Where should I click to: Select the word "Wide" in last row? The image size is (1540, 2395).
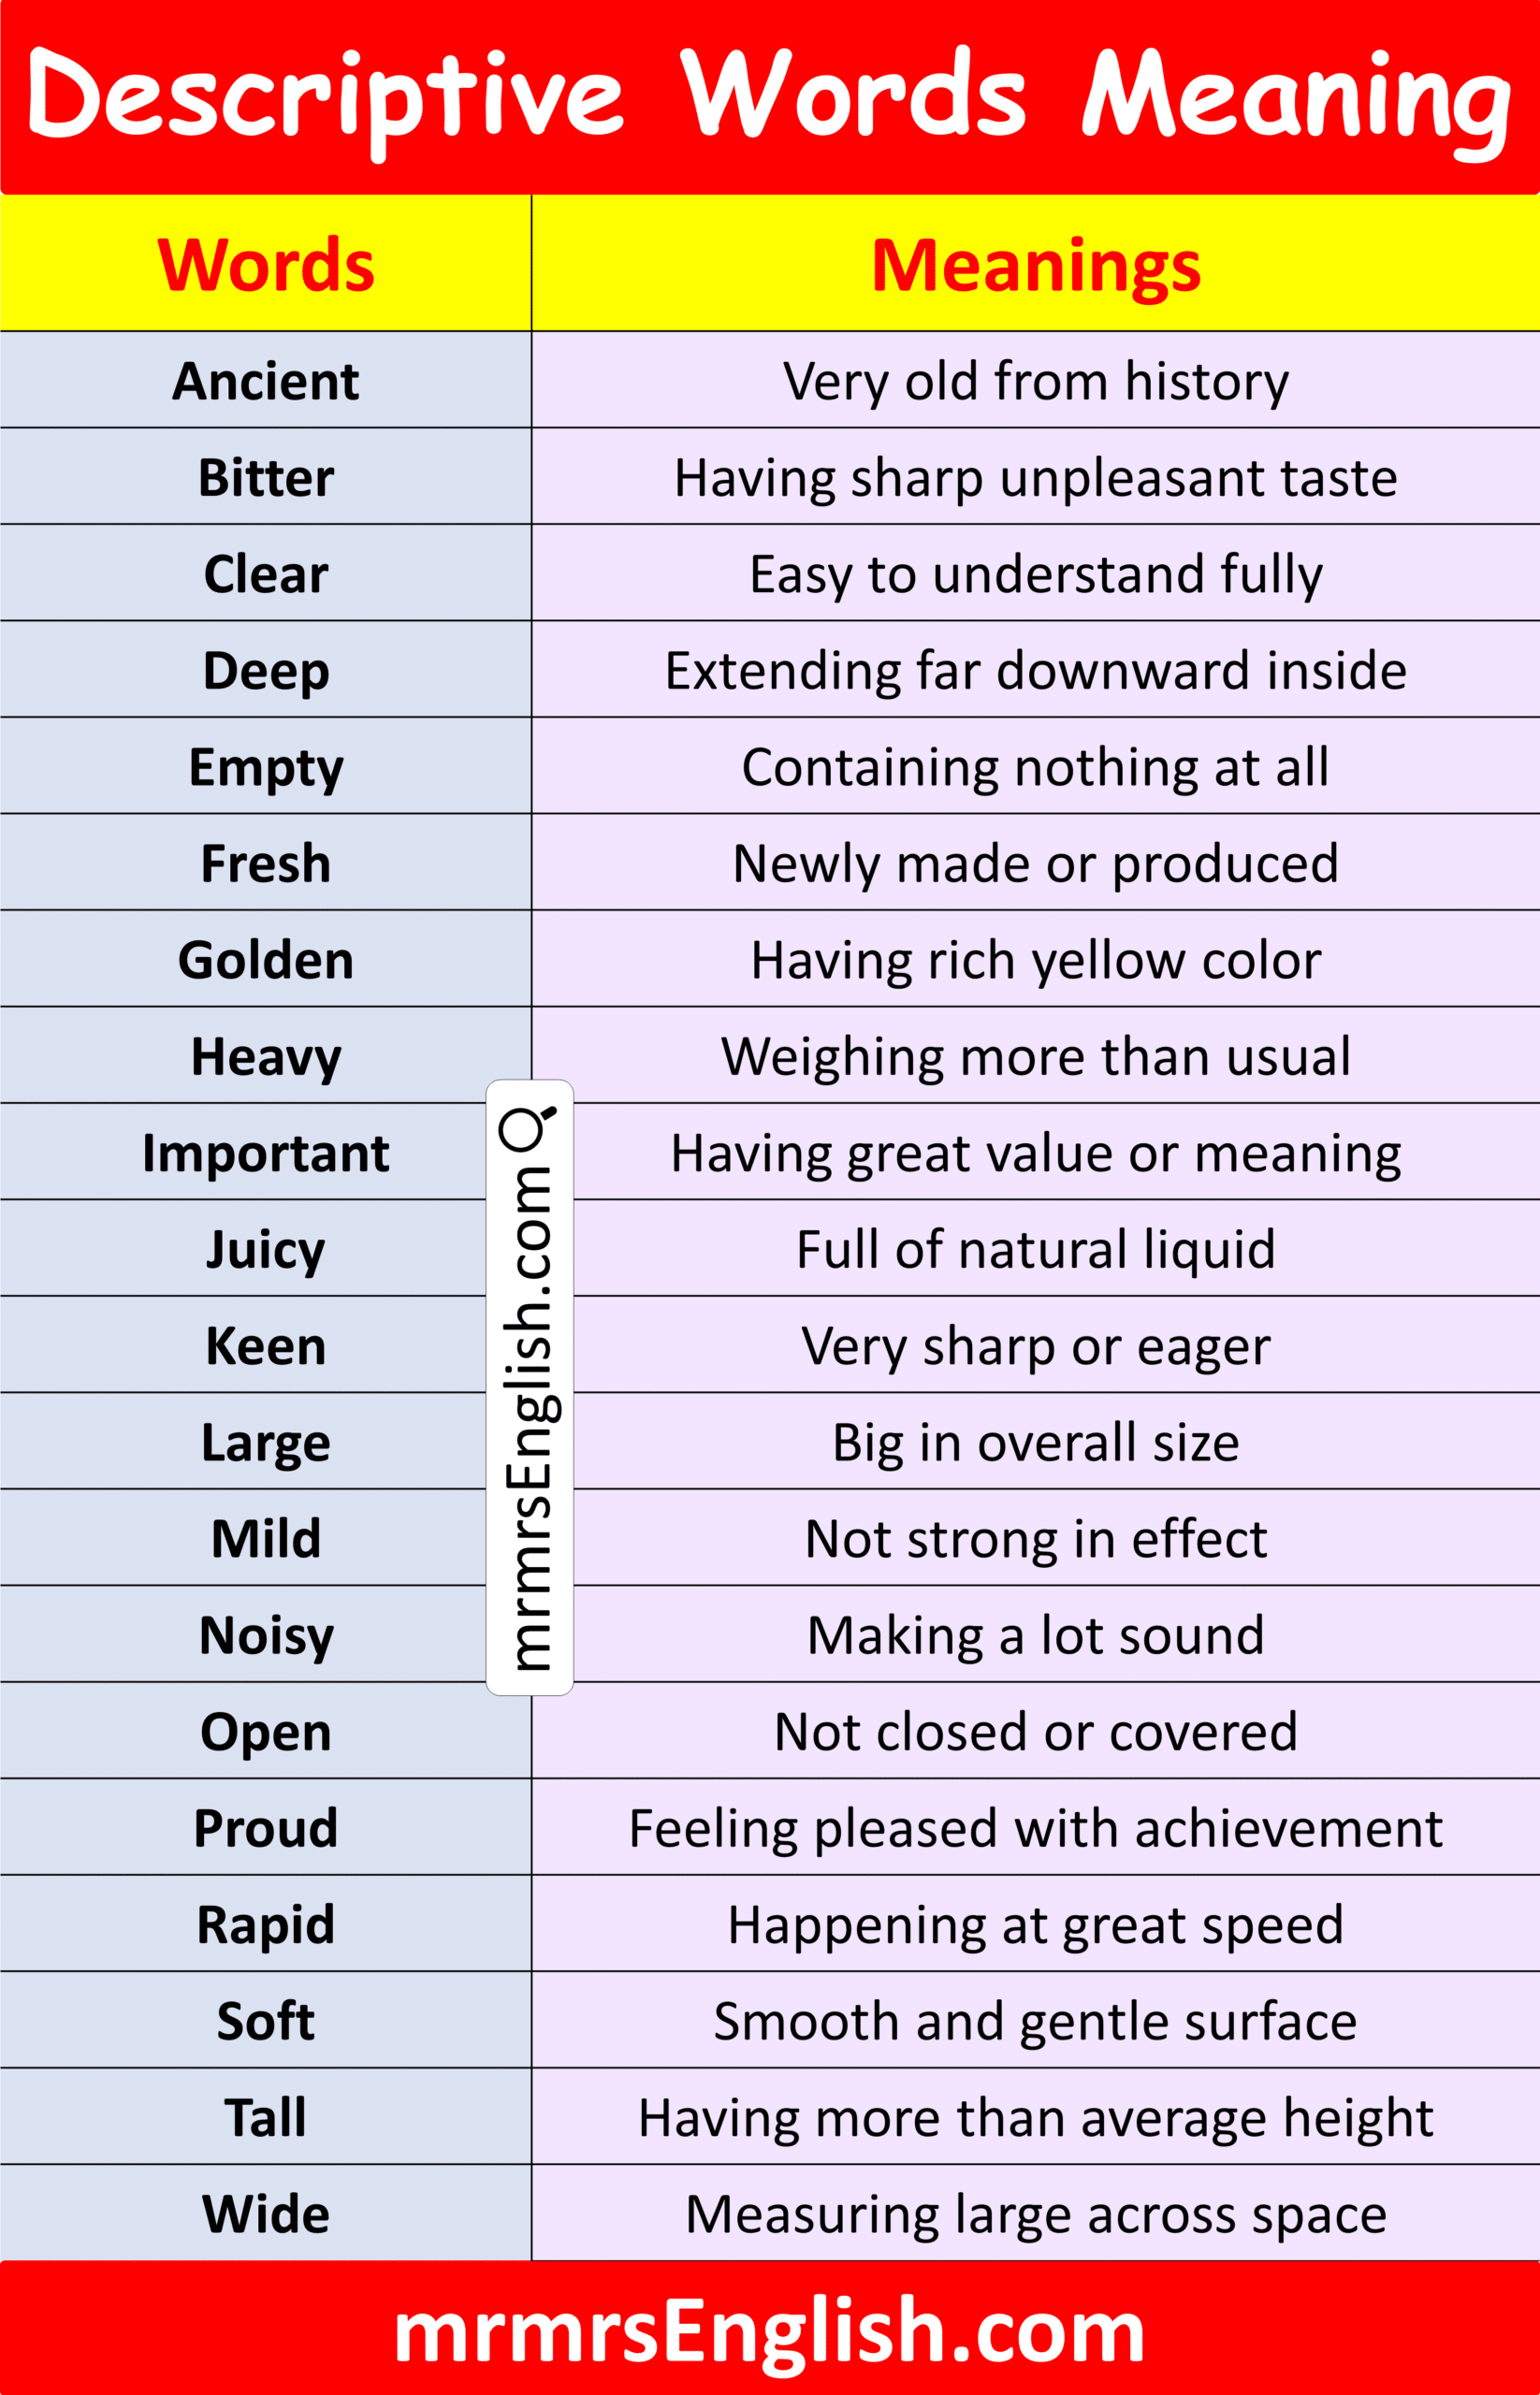pyautogui.click(x=266, y=2214)
